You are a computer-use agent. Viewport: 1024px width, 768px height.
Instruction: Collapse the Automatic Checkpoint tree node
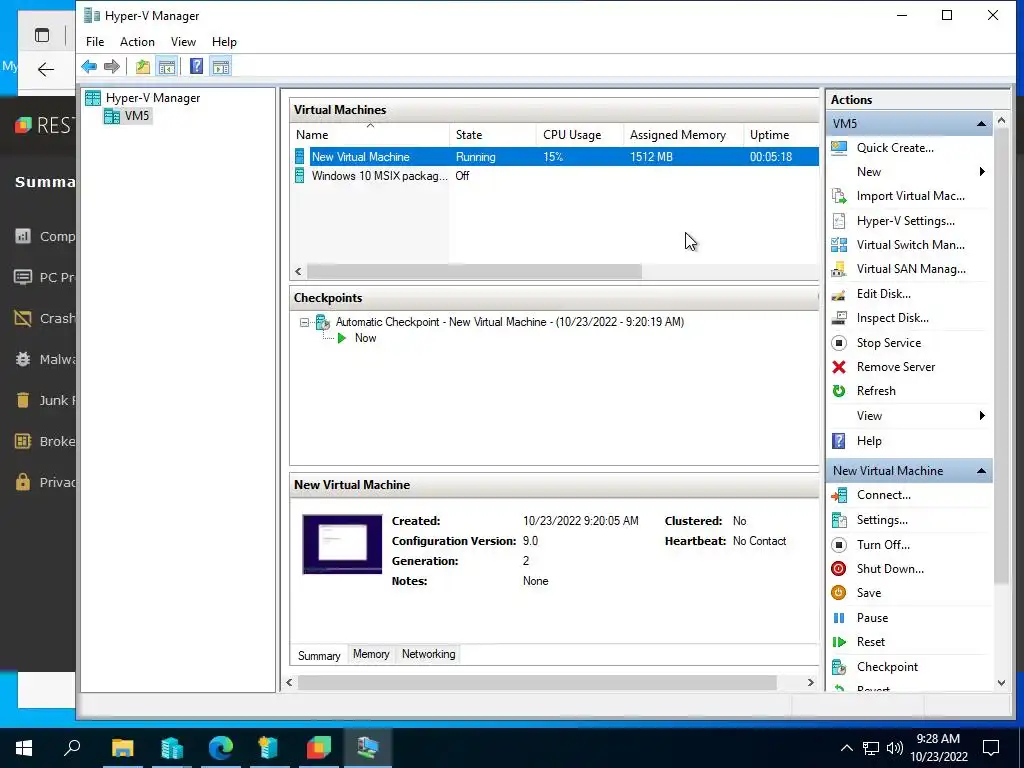point(304,322)
